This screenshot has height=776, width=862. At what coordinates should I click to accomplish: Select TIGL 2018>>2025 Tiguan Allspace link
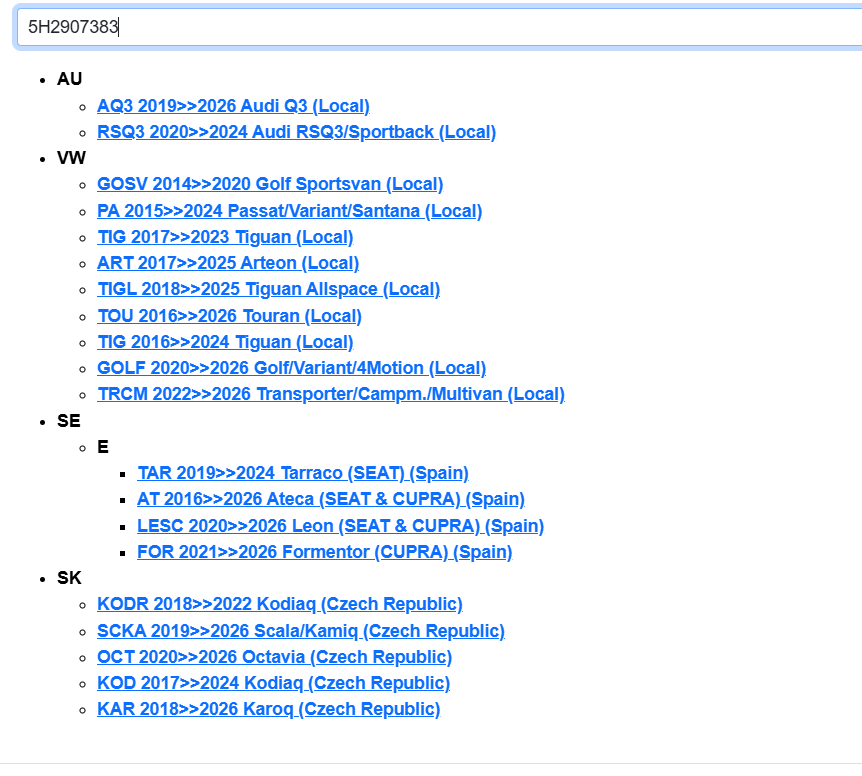click(x=268, y=289)
